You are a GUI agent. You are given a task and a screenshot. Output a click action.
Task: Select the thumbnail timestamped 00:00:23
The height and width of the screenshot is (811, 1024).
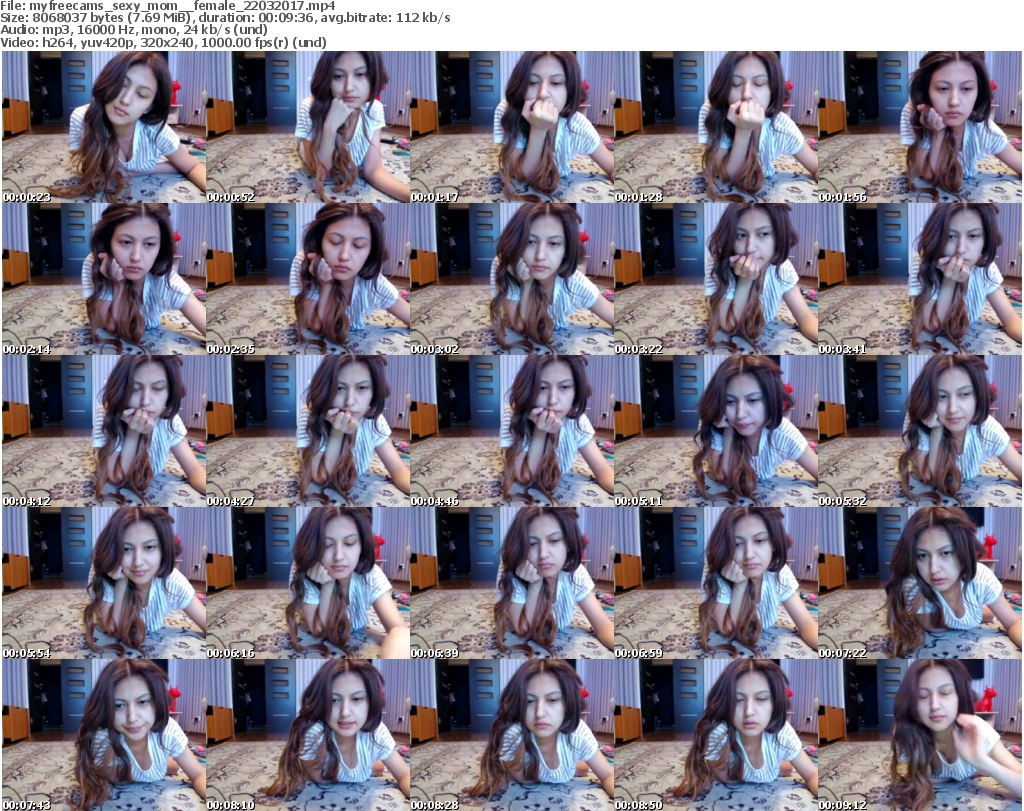point(104,127)
